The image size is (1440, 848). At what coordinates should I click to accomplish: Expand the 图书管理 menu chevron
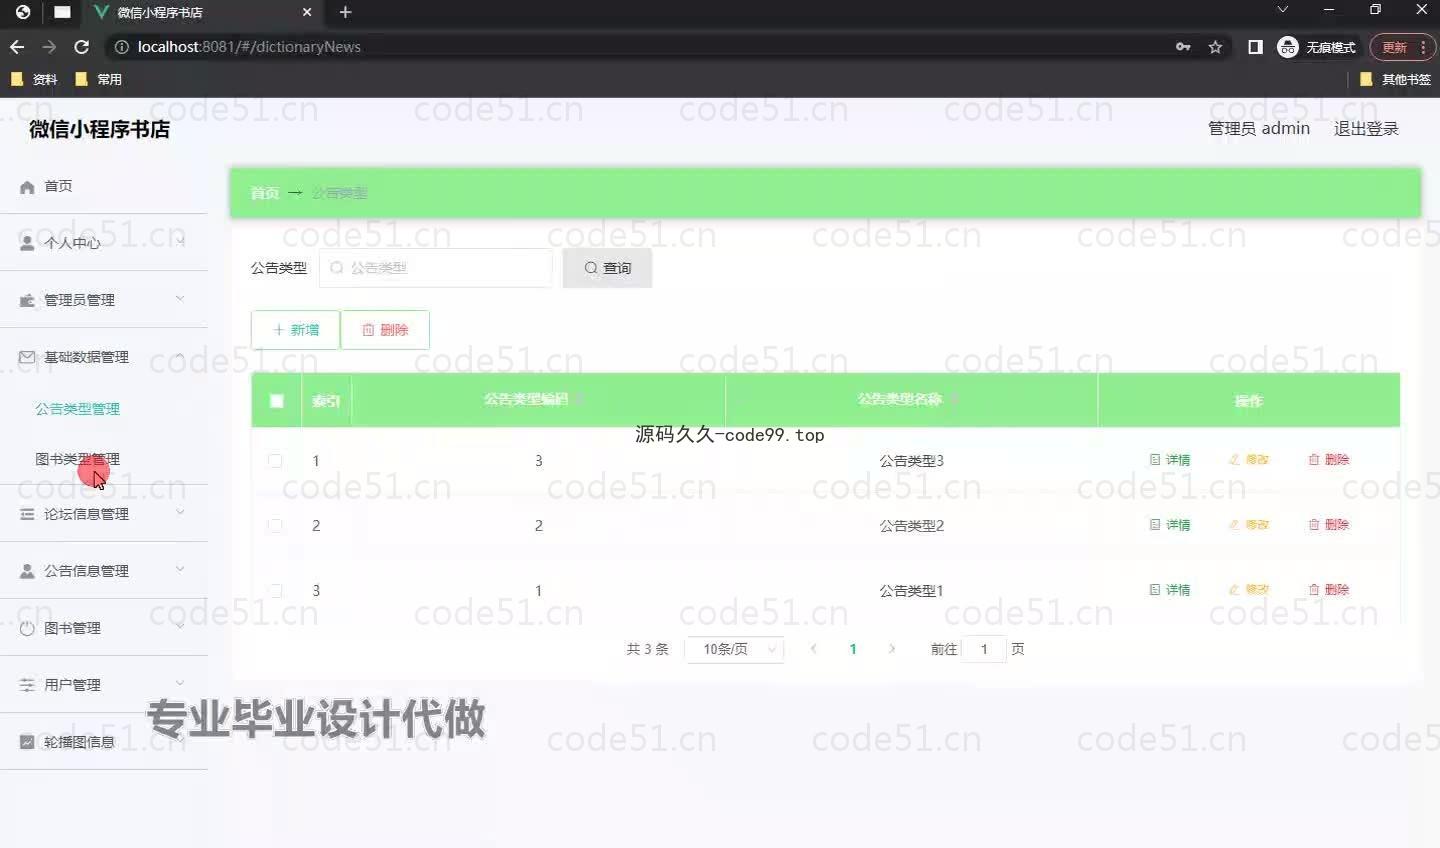180,626
